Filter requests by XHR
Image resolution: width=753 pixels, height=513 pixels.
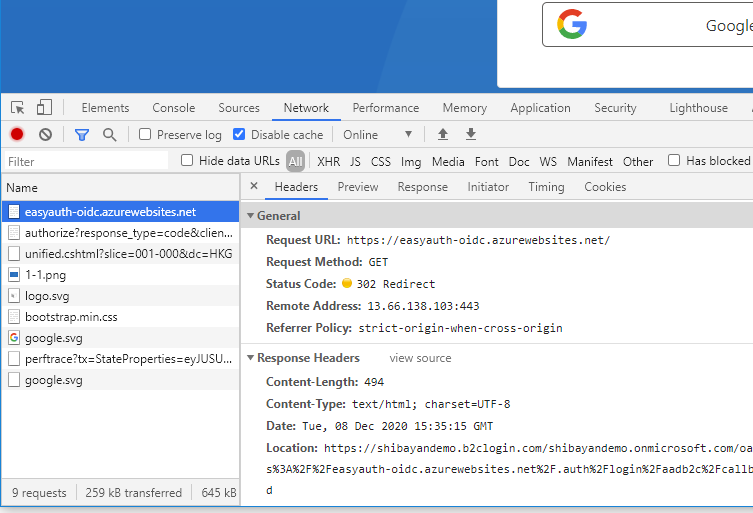[x=328, y=161]
